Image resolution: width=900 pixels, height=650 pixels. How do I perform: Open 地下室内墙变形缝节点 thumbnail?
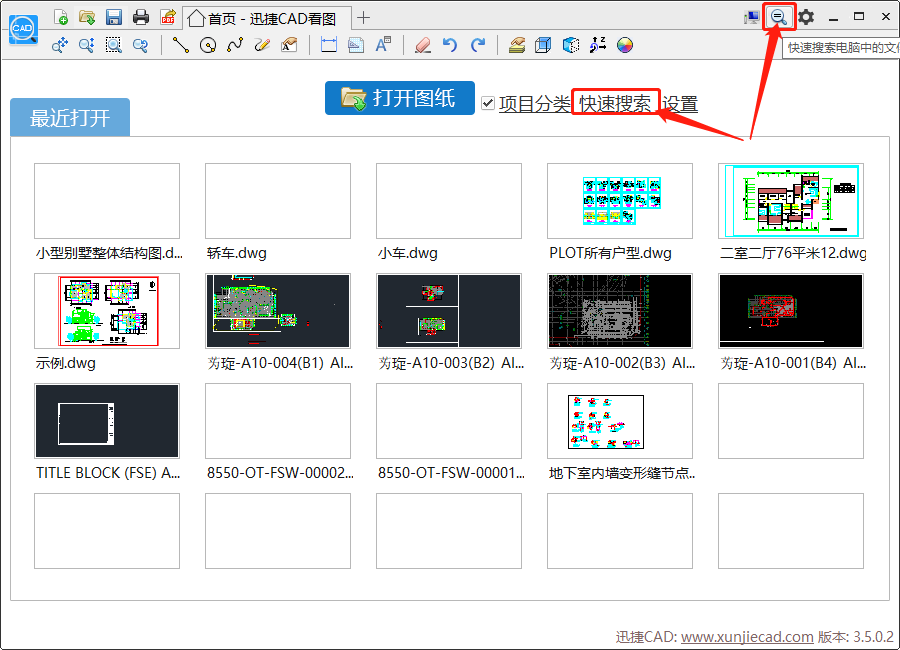click(x=620, y=421)
